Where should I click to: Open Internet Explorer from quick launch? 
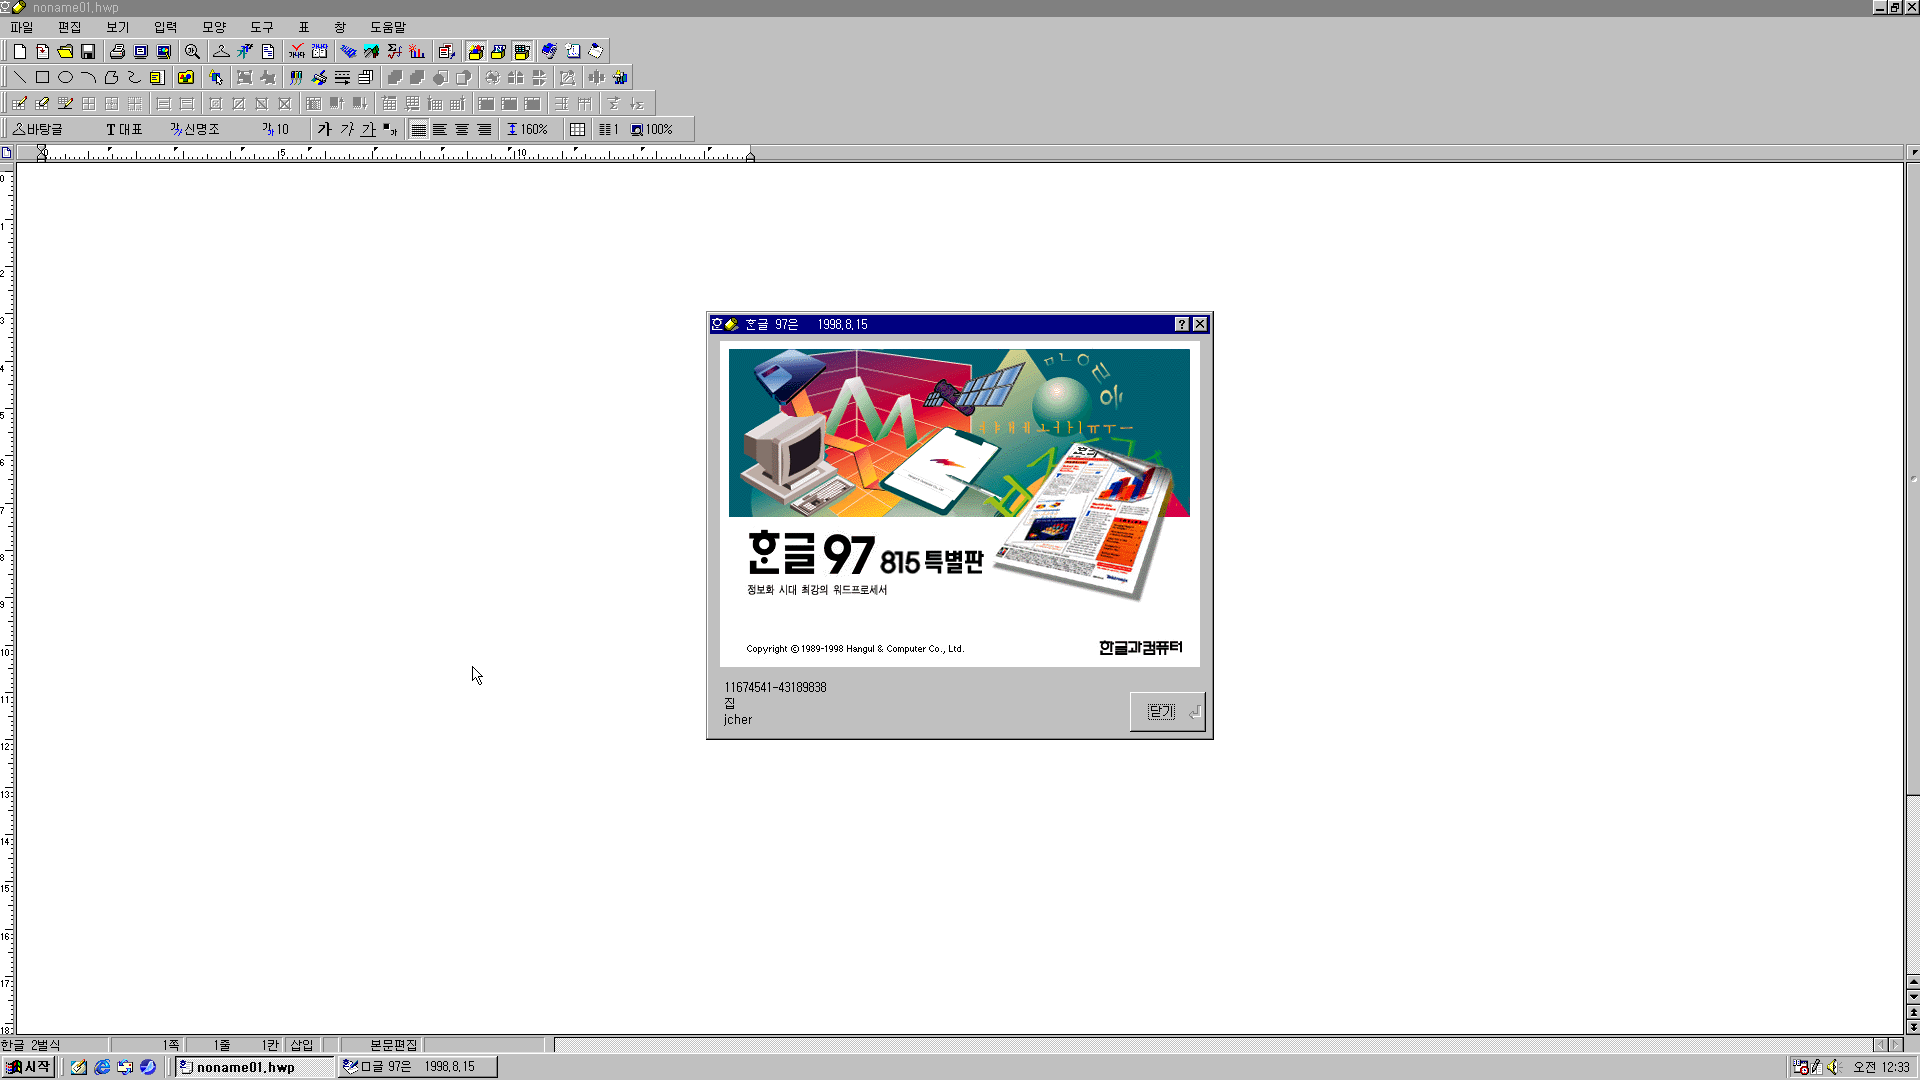tap(102, 1067)
